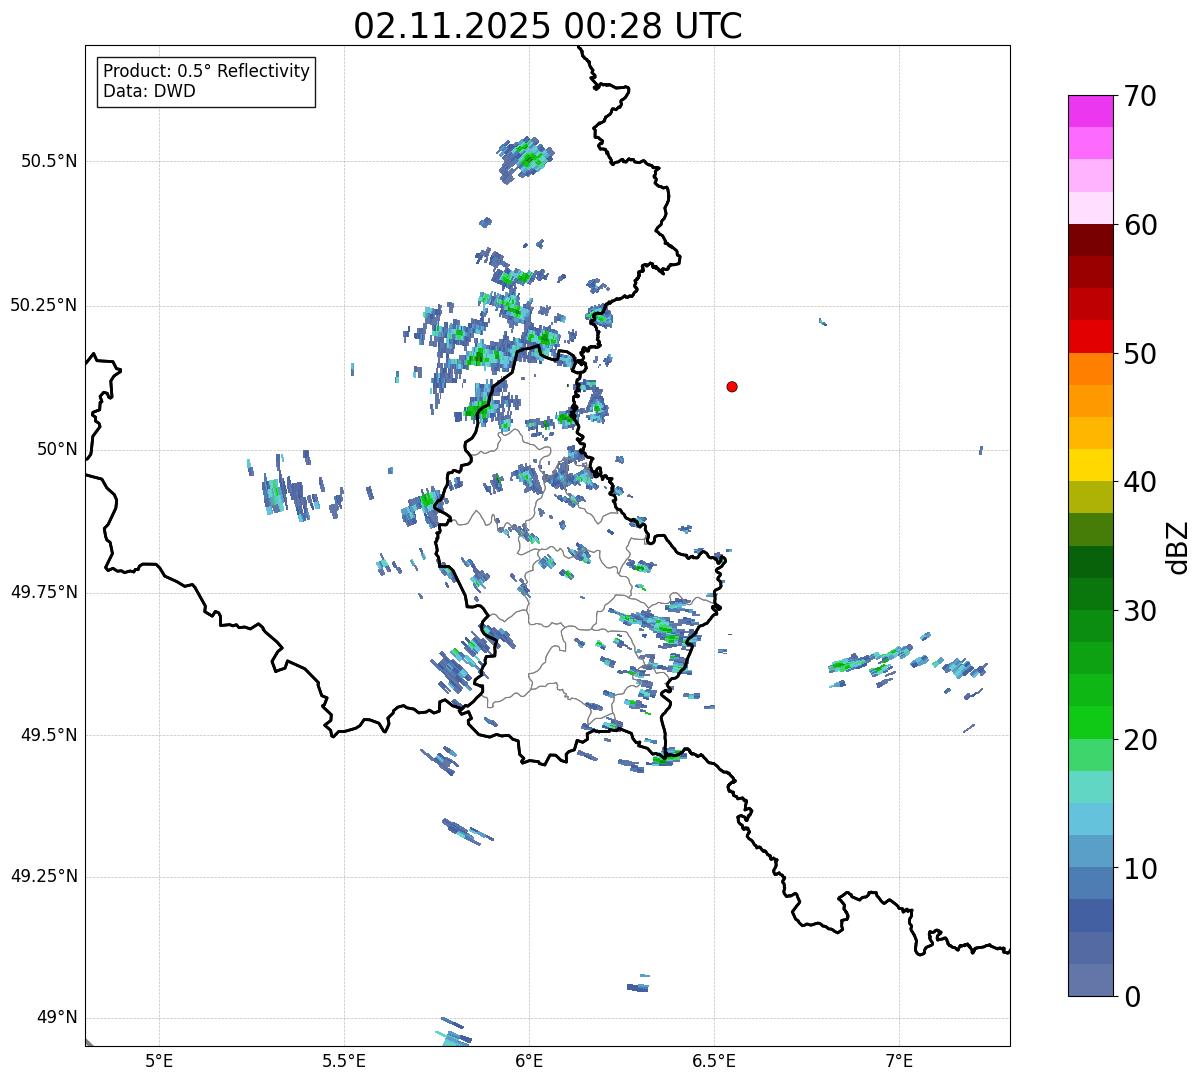Pick the bright red colorbar swatch above 50
The image size is (1202, 1081).
1090,337
